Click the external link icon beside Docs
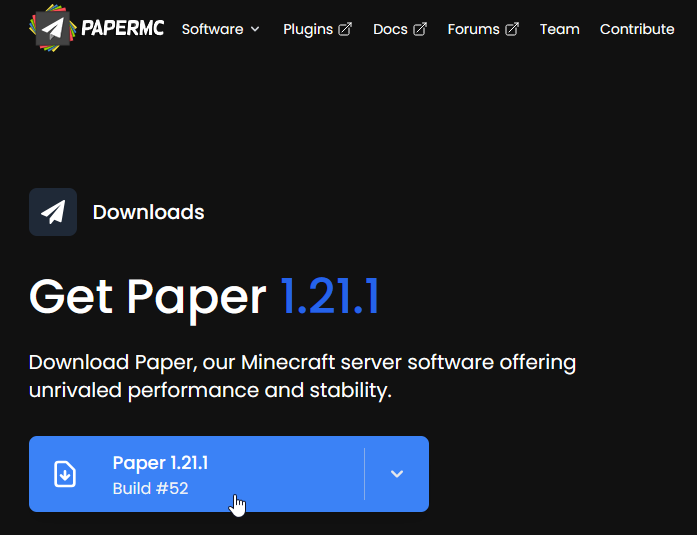Image resolution: width=697 pixels, height=535 pixels. click(420, 29)
